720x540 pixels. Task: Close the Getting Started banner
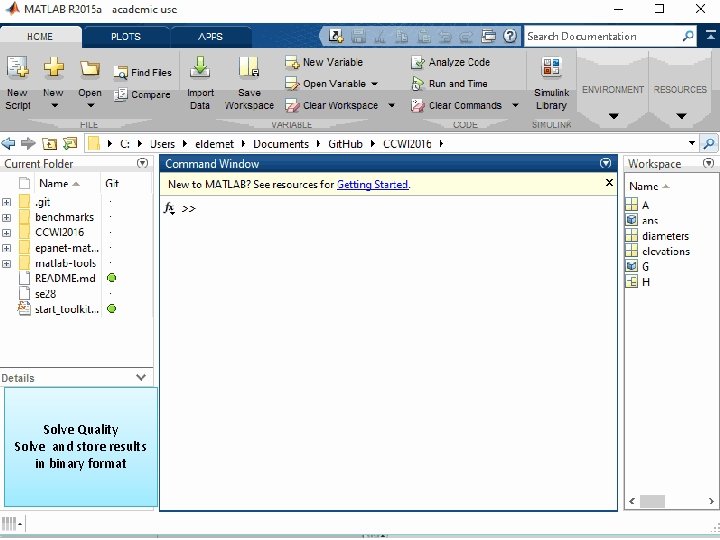(609, 183)
